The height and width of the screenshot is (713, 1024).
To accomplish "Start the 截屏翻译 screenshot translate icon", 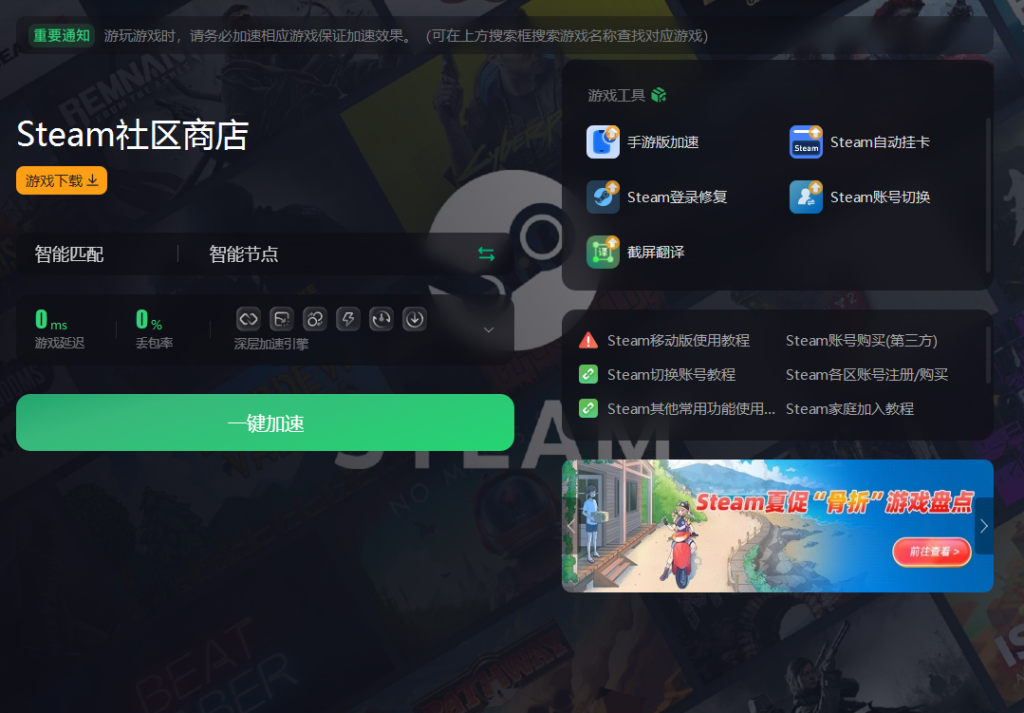I will [x=603, y=252].
